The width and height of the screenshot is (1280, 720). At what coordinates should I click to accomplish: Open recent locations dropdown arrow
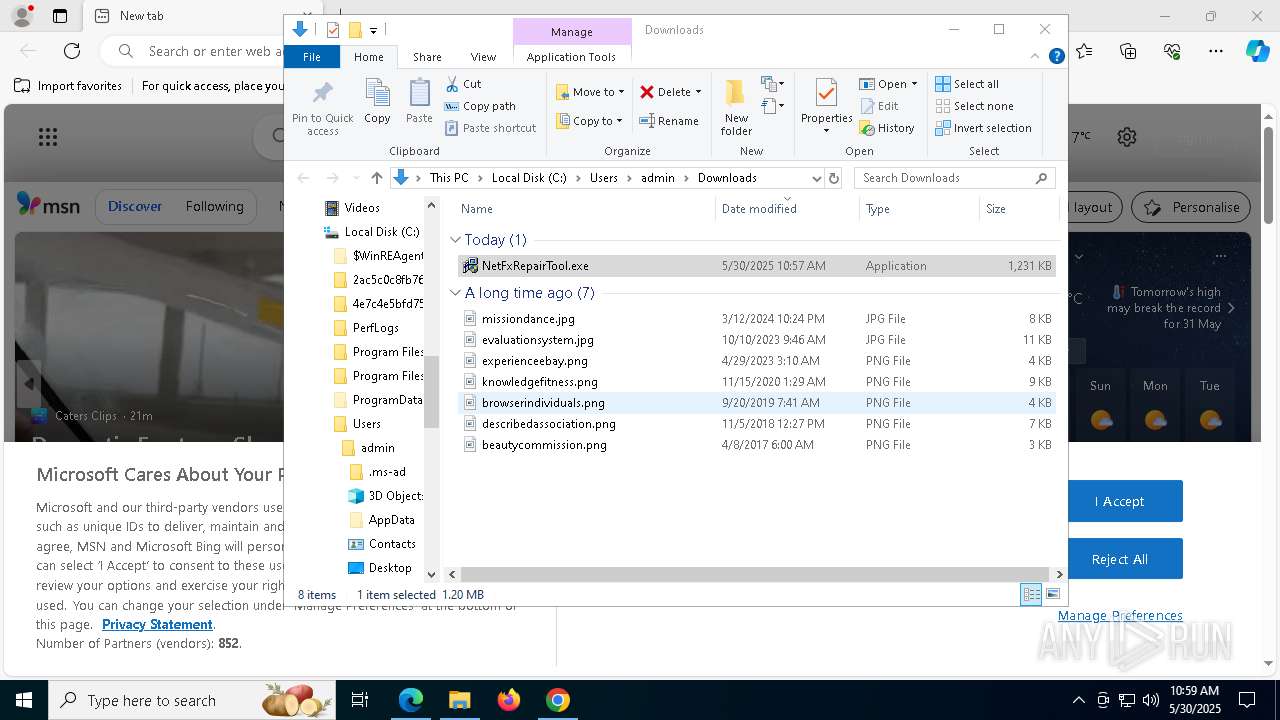[x=354, y=178]
